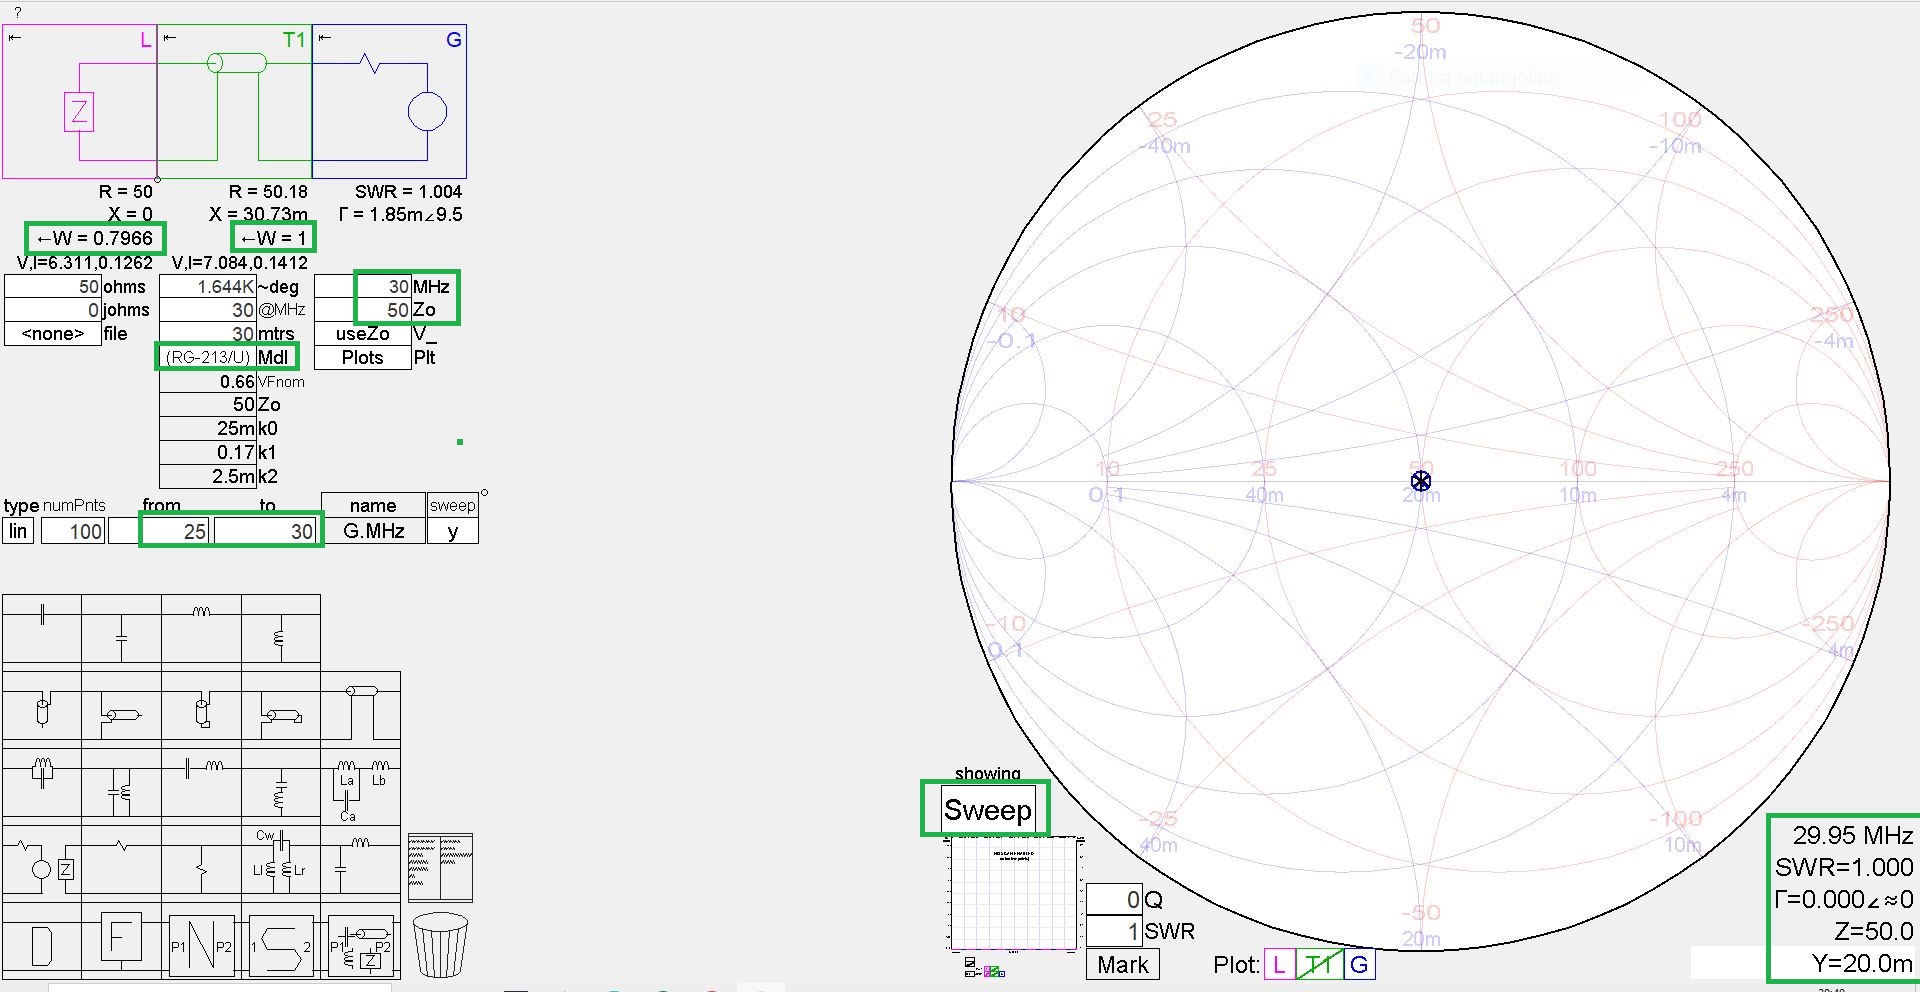Edit the sweep 'to' 30 field
The image size is (1920, 992).
265,531
